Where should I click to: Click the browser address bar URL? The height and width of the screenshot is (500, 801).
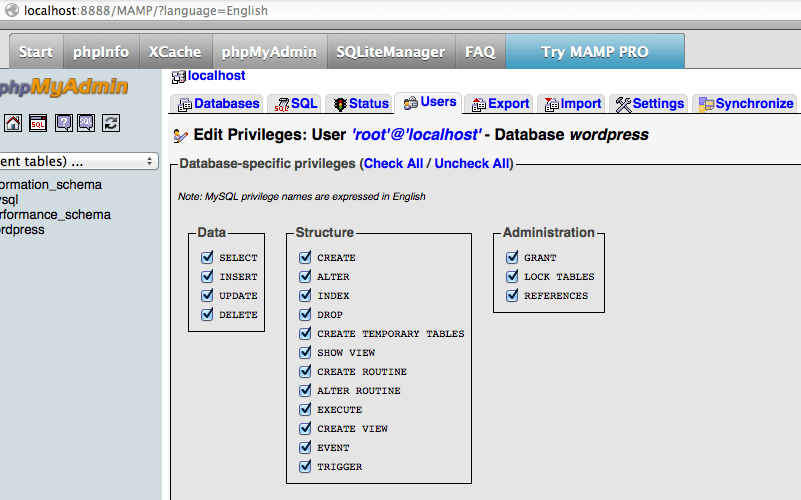pyautogui.click(x=146, y=10)
